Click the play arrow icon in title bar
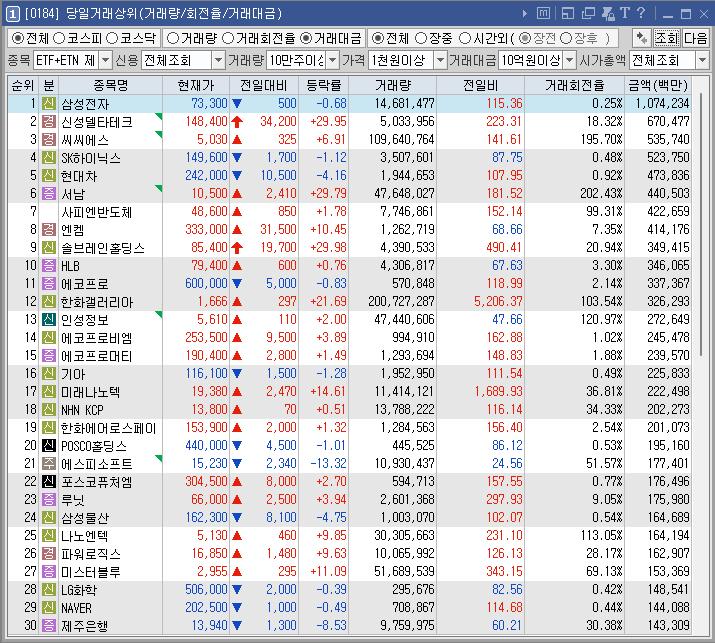The height and width of the screenshot is (643, 715). 525,14
